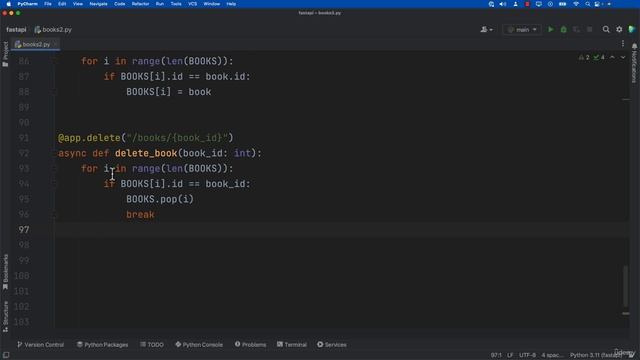Viewport: 640px width, 360px height.
Task: Open the Python Packages tool window
Action: [x=102, y=344]
